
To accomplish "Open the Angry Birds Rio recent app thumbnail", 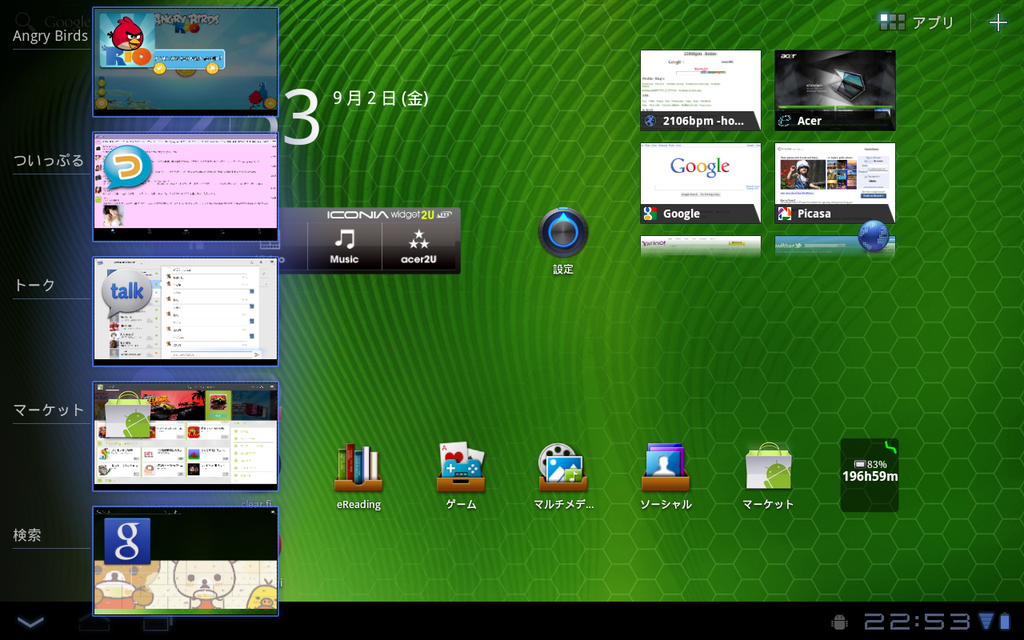I will pos(185,62).
